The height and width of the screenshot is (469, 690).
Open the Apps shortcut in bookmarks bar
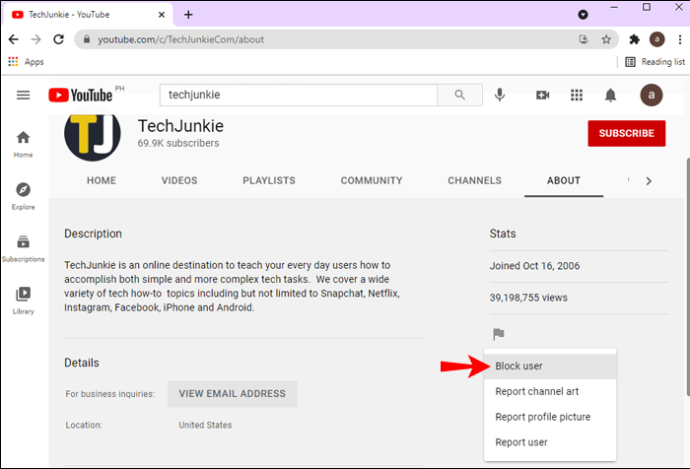pos(26,62)
